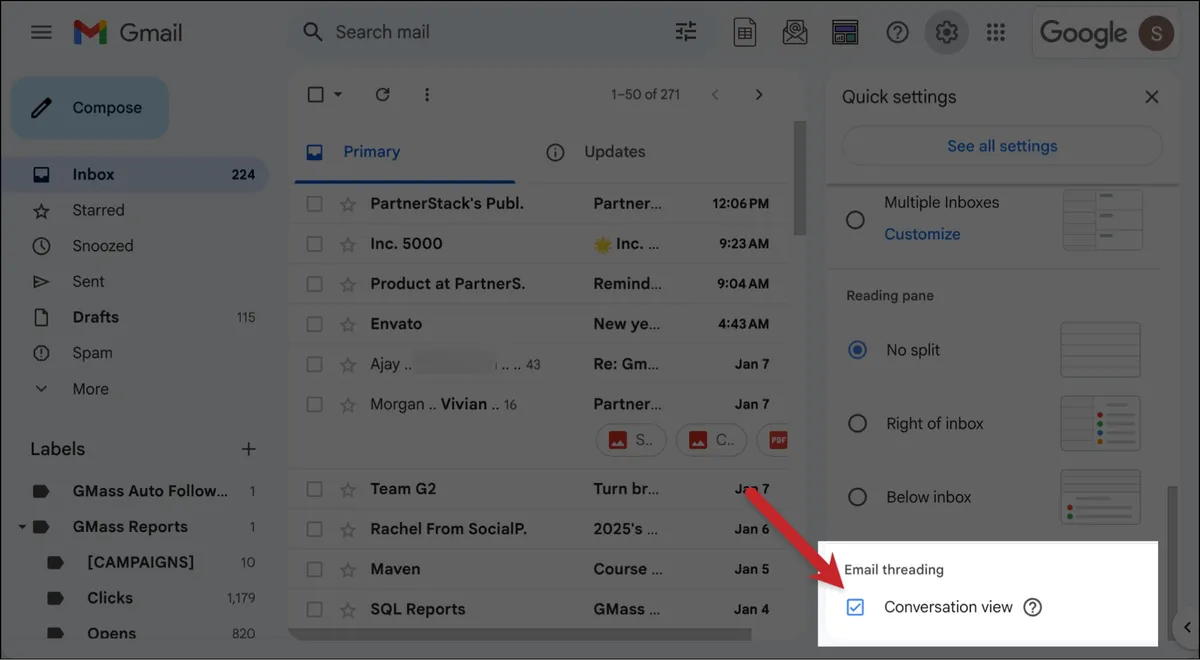Select the Right of inbox layout thumbnail
Viewport: 1200px width, 660px height.
[1100, 424]
